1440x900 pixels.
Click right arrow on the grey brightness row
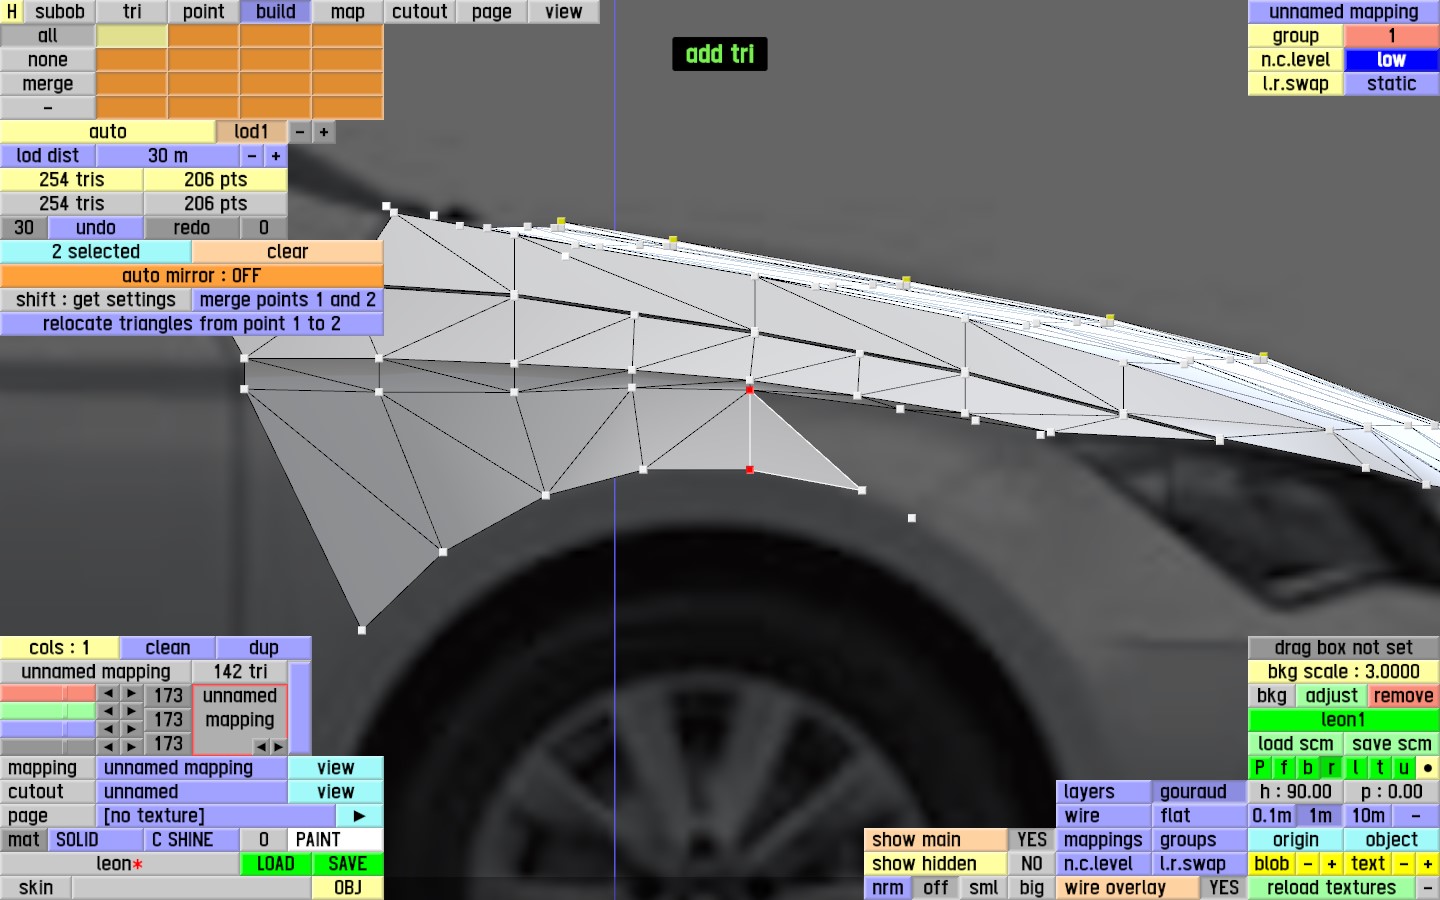[132, 747]
